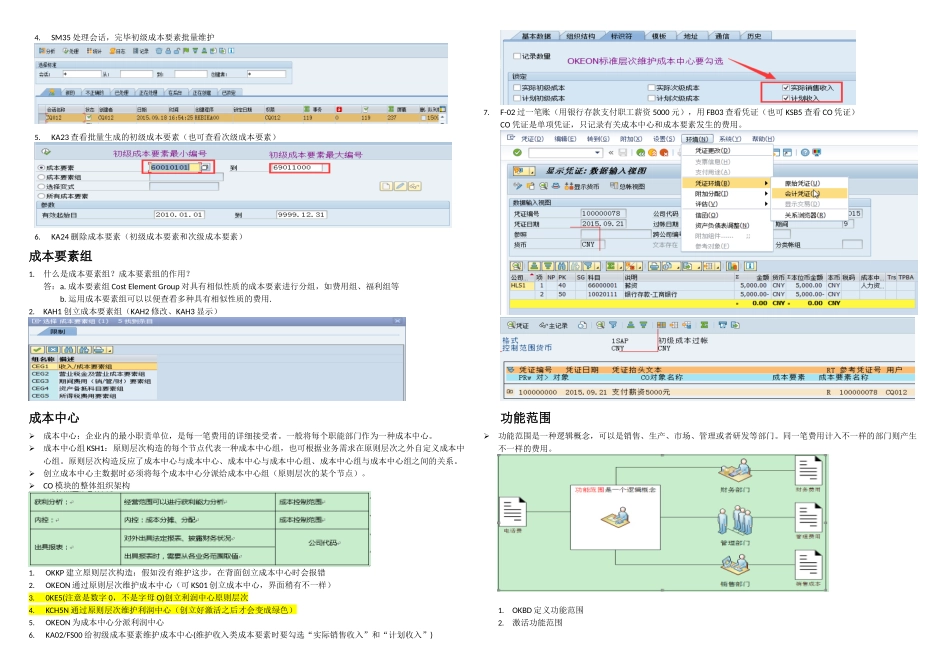Click the glasses display icon in KA23
Image resolution: width=950 pixels, height=672 pixels.
pyautogui.click(x=414, y=186)
